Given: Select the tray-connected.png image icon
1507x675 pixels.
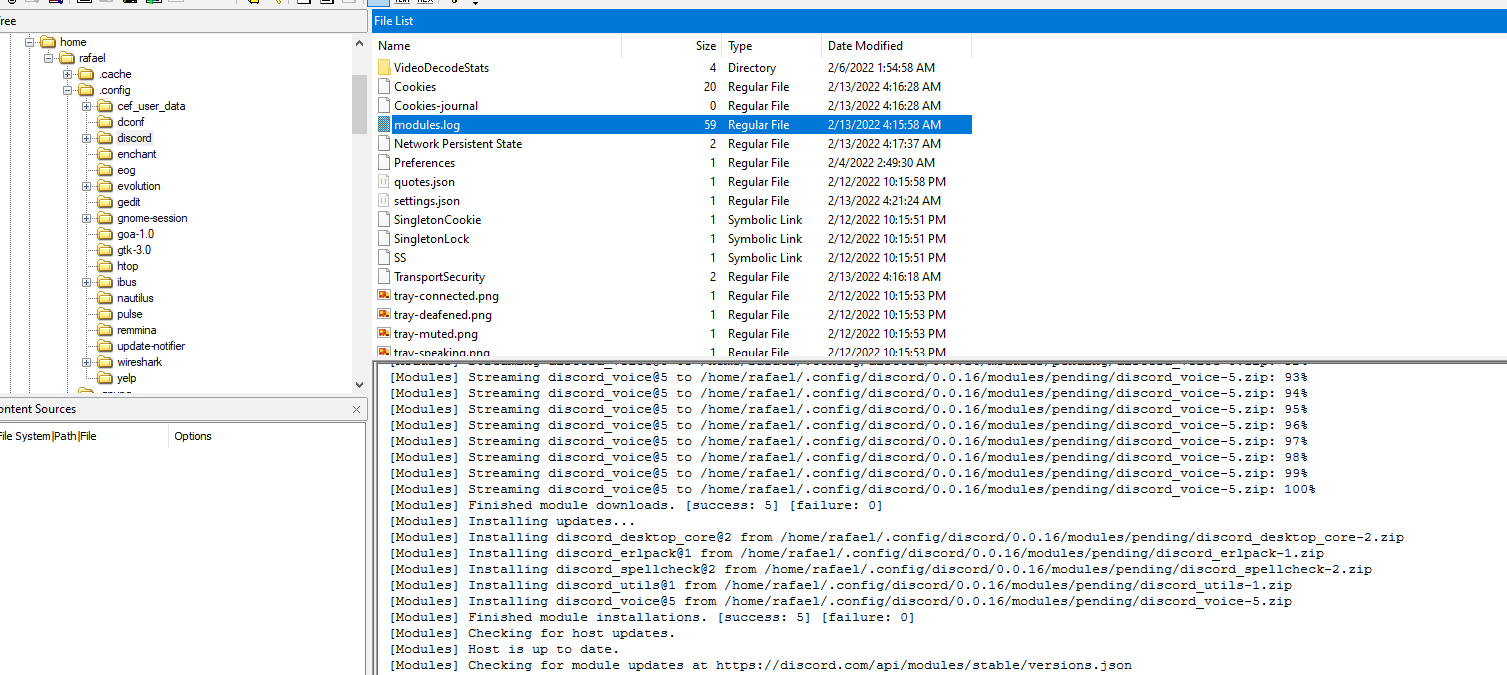Looking at the screenshot, I should point(384,296).
